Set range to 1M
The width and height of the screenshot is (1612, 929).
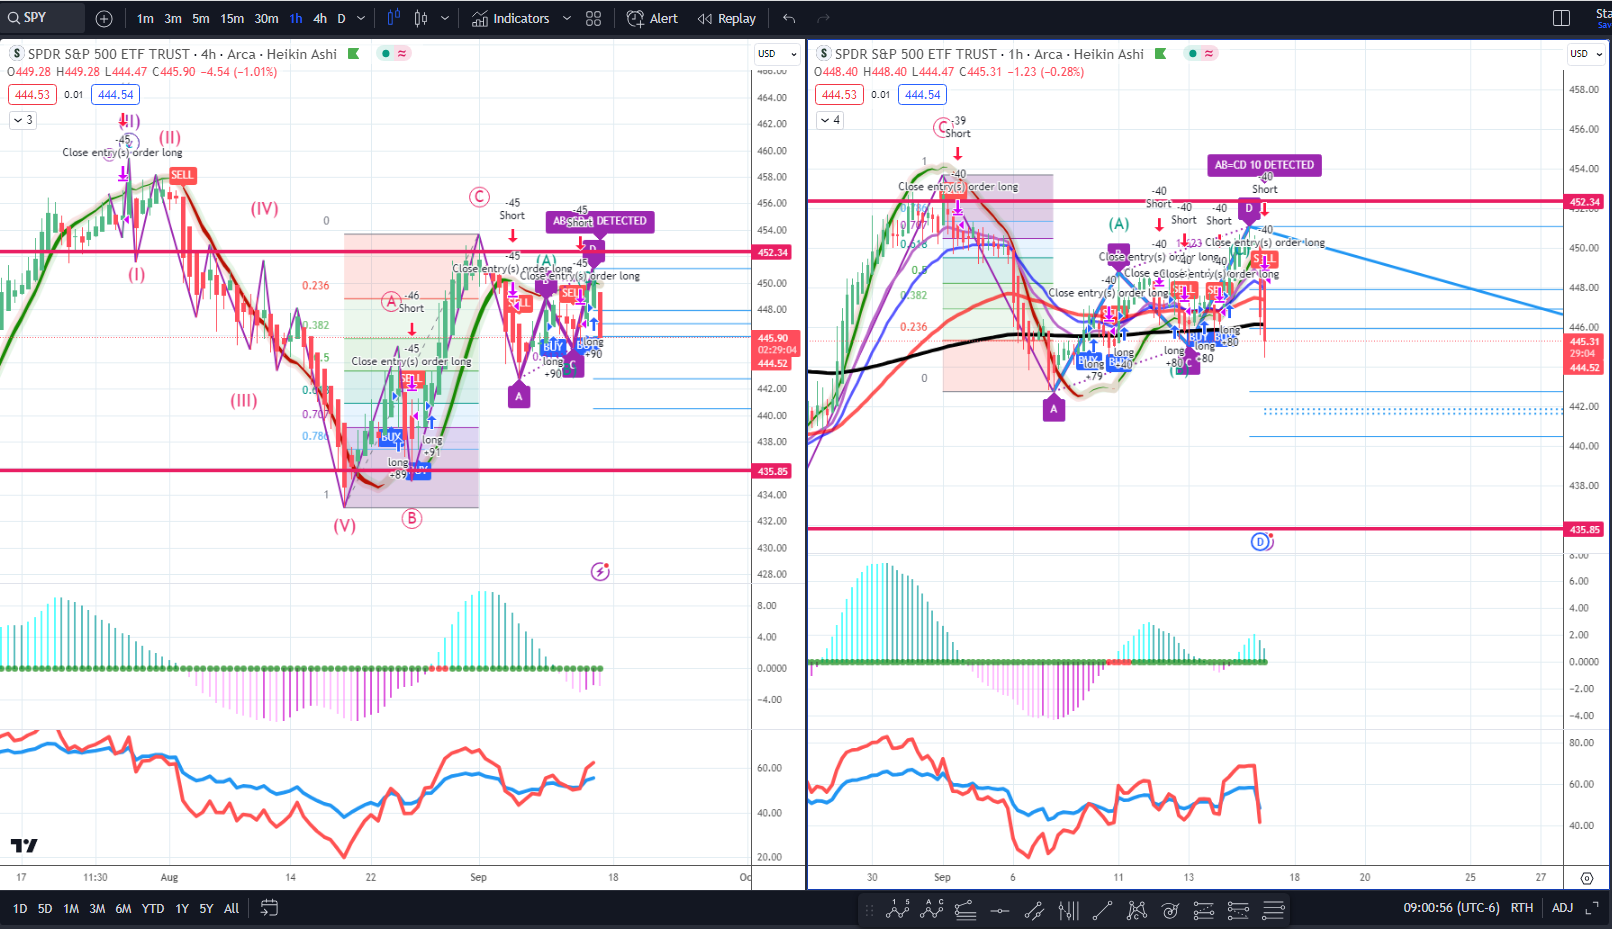(71, 909)
